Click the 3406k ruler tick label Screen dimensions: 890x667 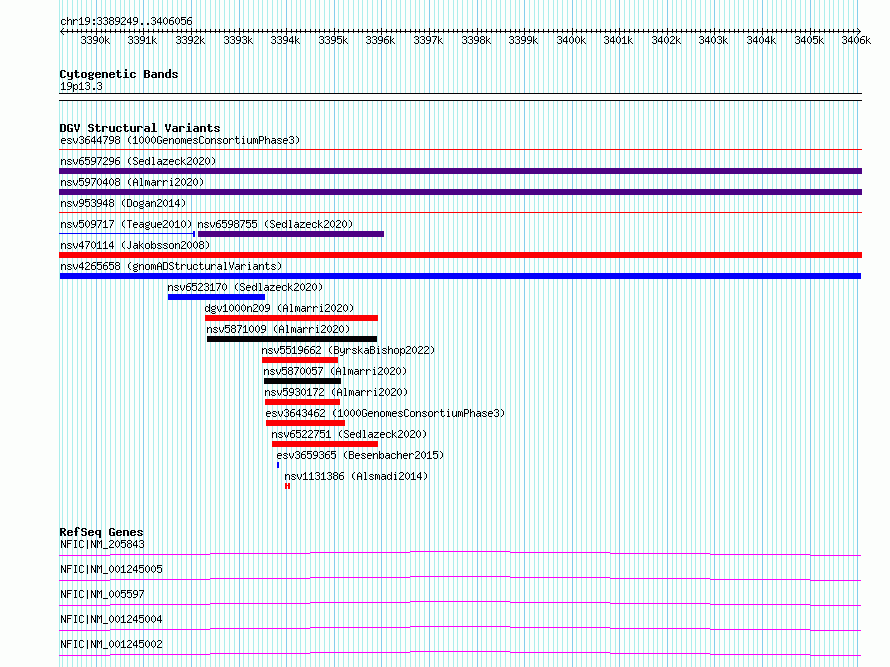pos(856,40)
